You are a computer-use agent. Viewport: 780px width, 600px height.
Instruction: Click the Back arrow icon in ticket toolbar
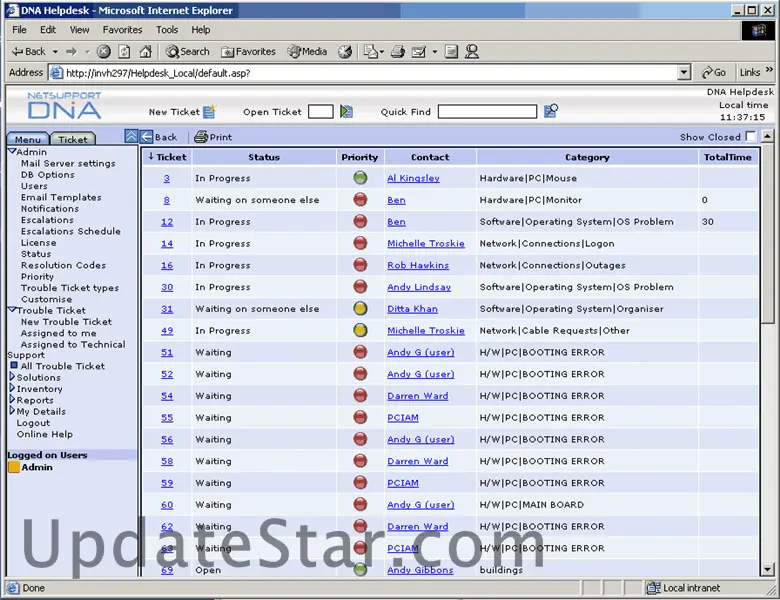tap(146, 136)
